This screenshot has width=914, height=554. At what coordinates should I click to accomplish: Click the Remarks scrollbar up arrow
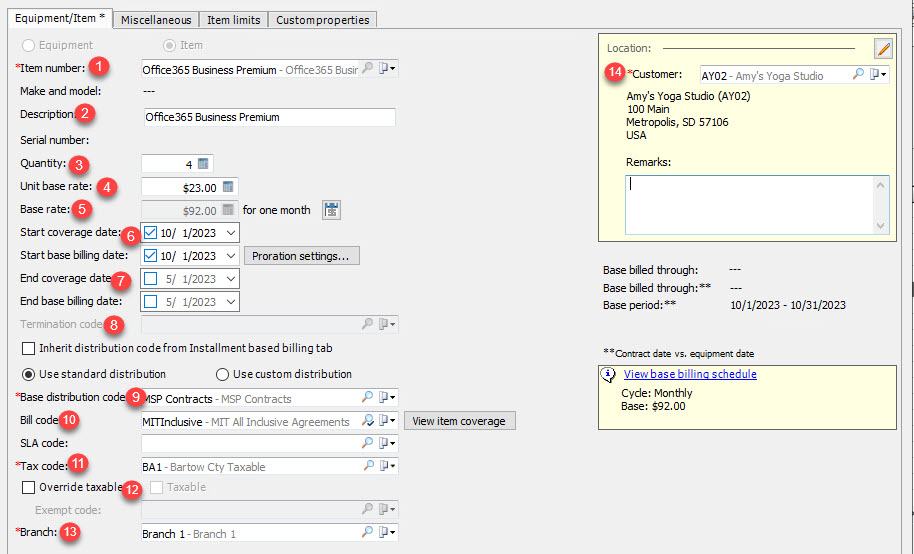880,185
